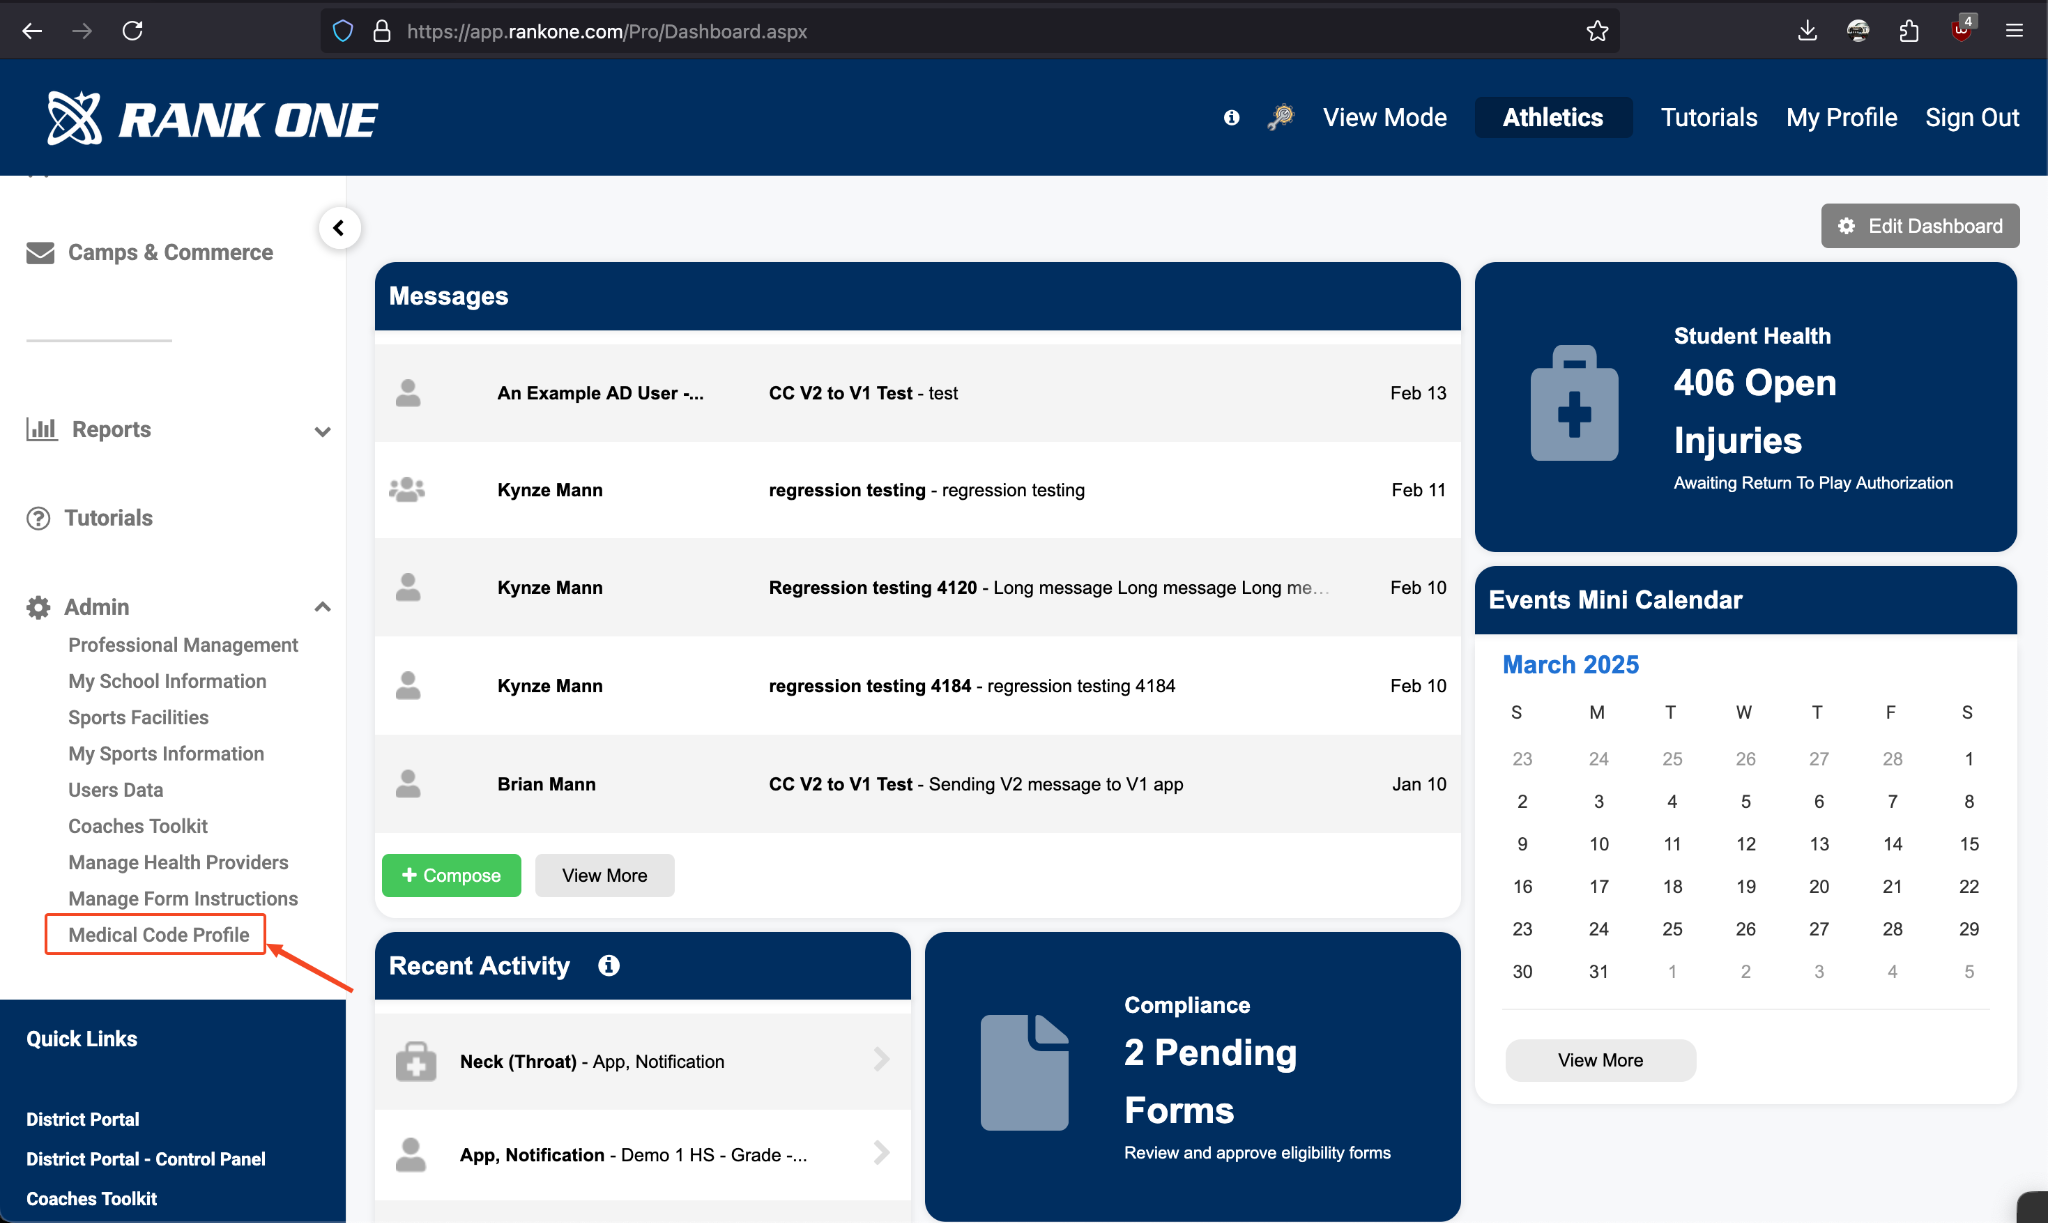Click the Admin gear icon

(x=38, y=607)
